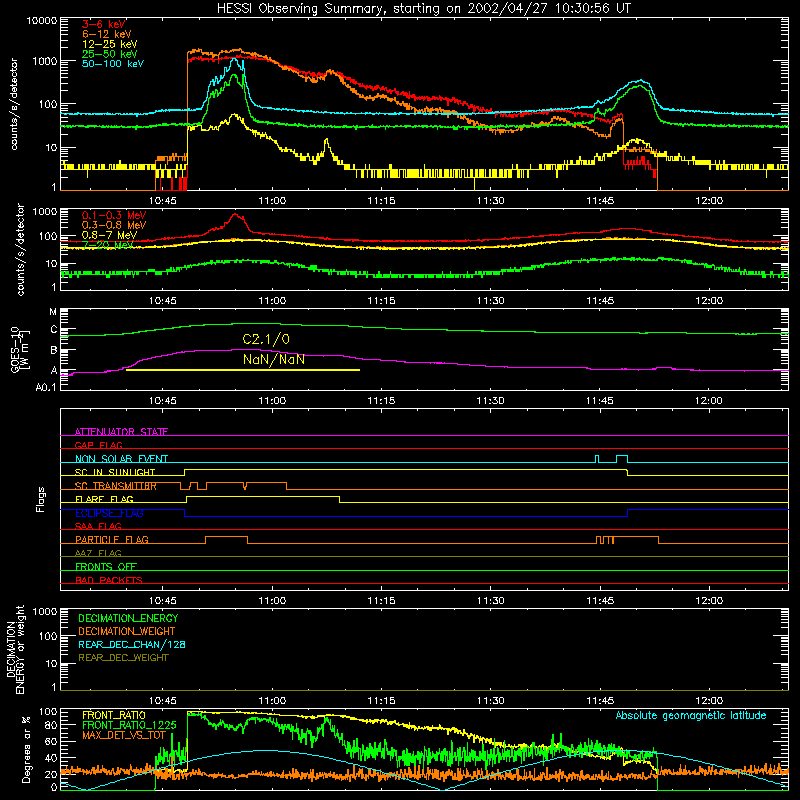
Task: Click the Degrees or % axis title
Action: coord(26,749)
